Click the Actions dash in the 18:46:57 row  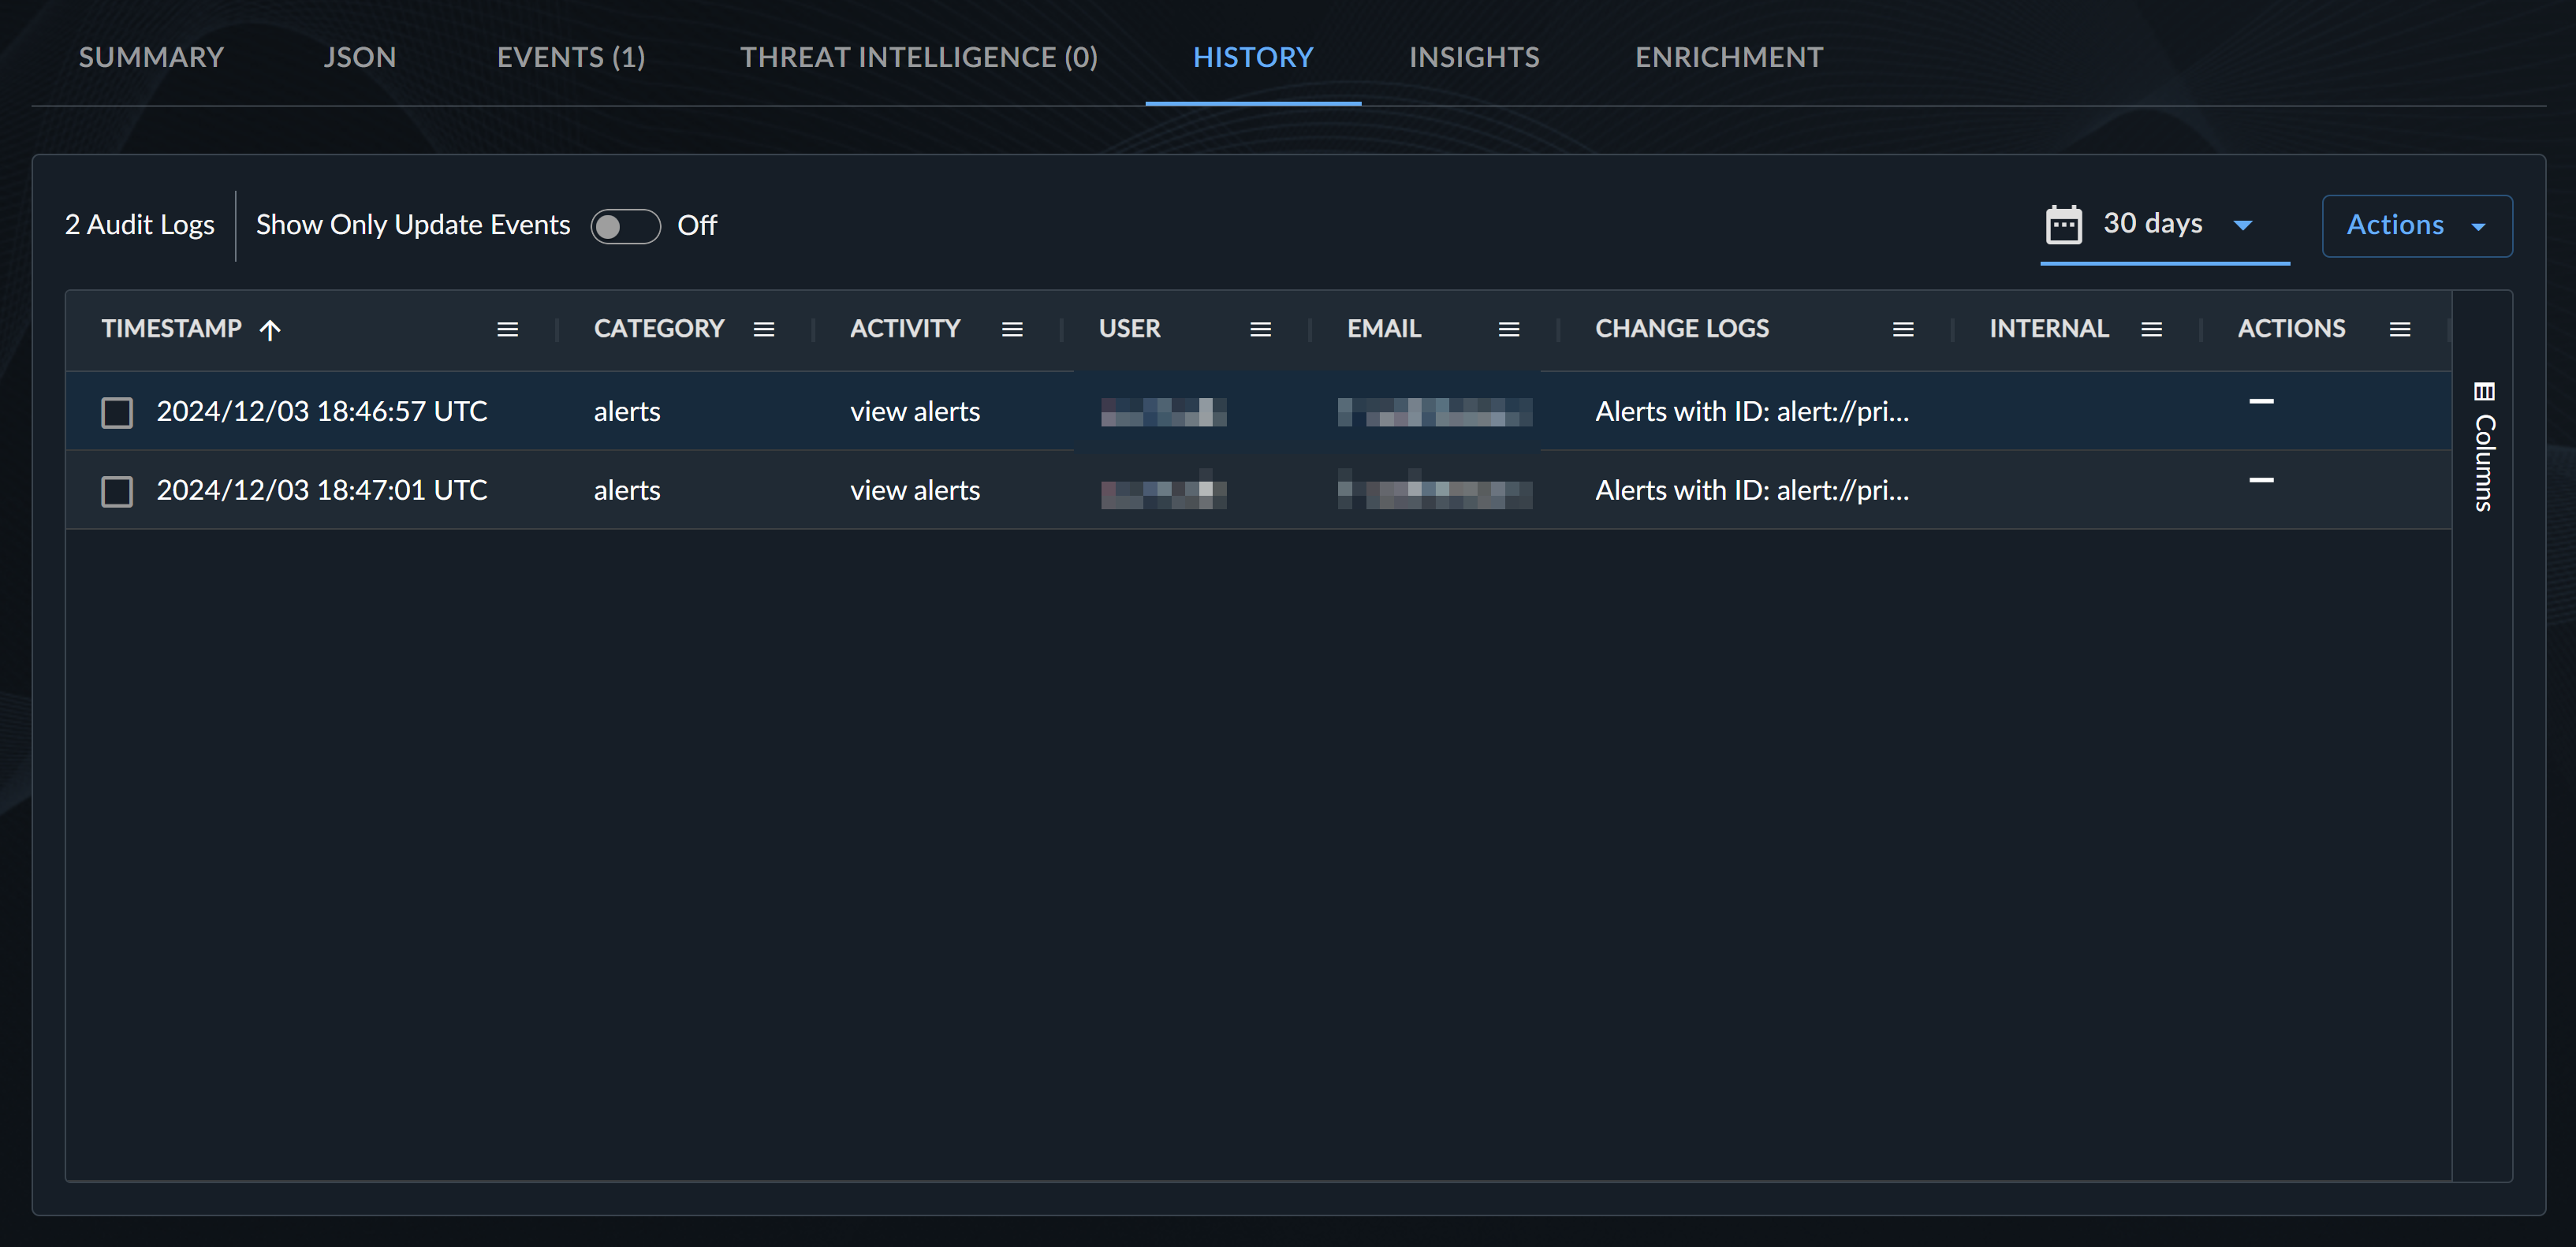tap(2261, 401)
